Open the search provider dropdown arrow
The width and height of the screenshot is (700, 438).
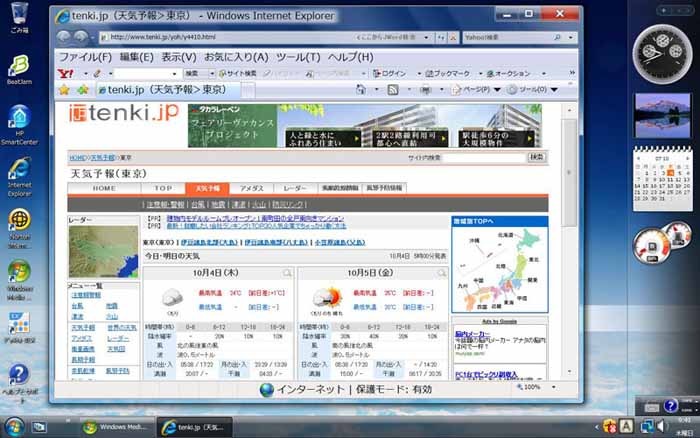570,38
